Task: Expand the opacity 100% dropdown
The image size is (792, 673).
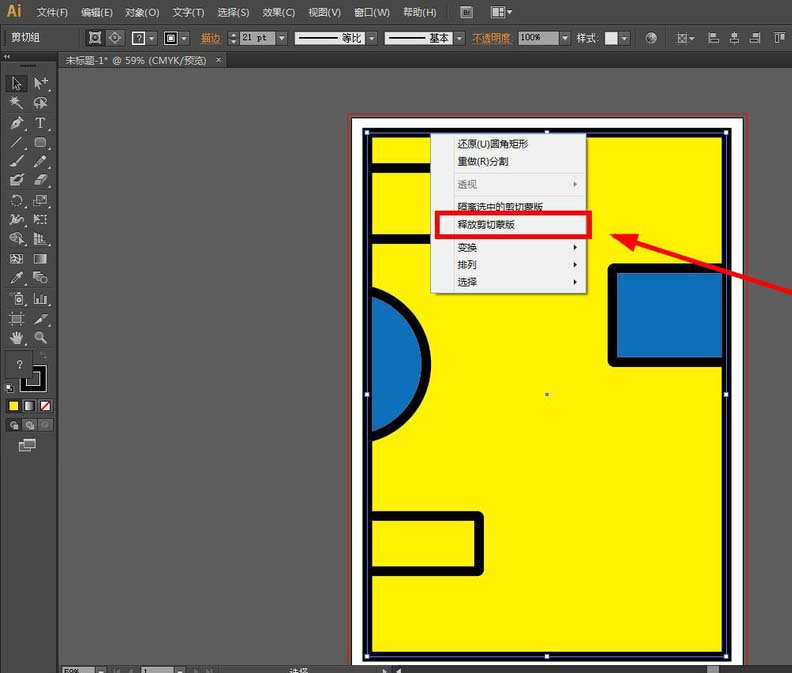Action: [x=565, y=38]
